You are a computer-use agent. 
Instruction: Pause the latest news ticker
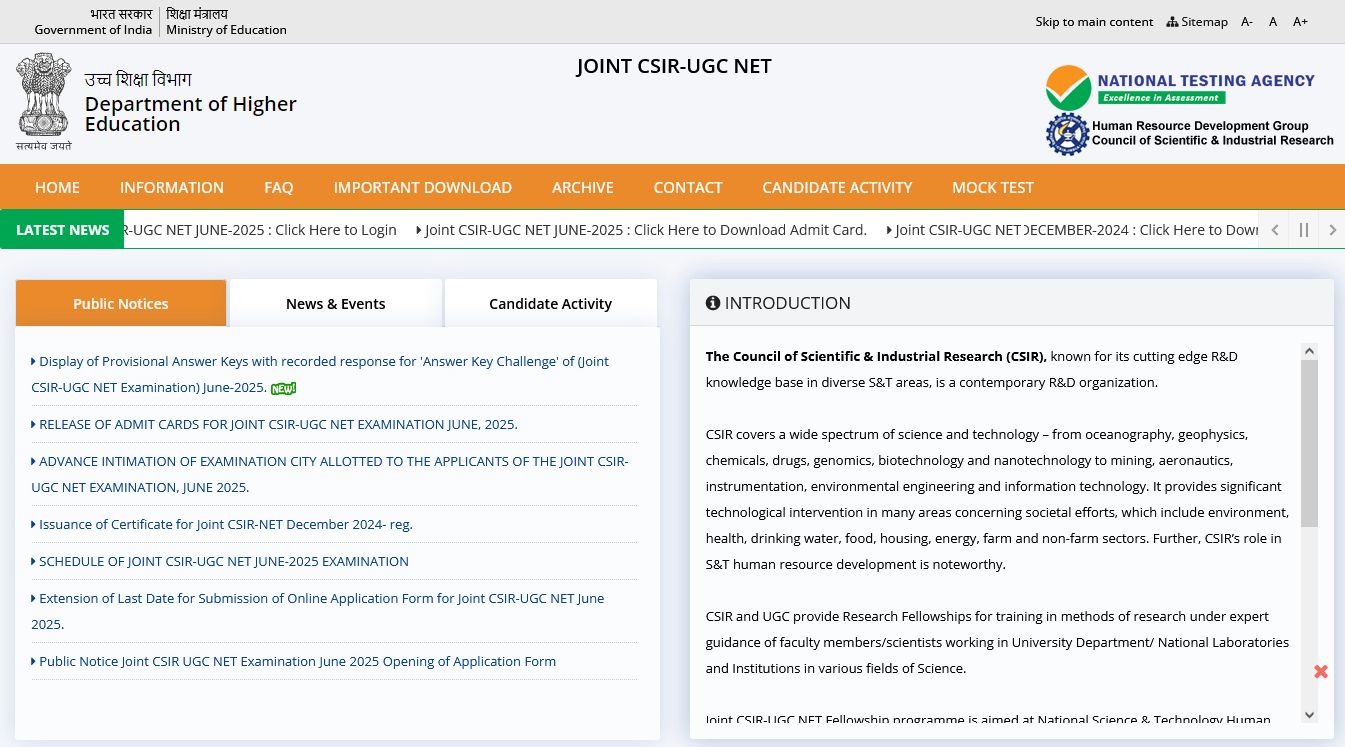(1303, 230)
